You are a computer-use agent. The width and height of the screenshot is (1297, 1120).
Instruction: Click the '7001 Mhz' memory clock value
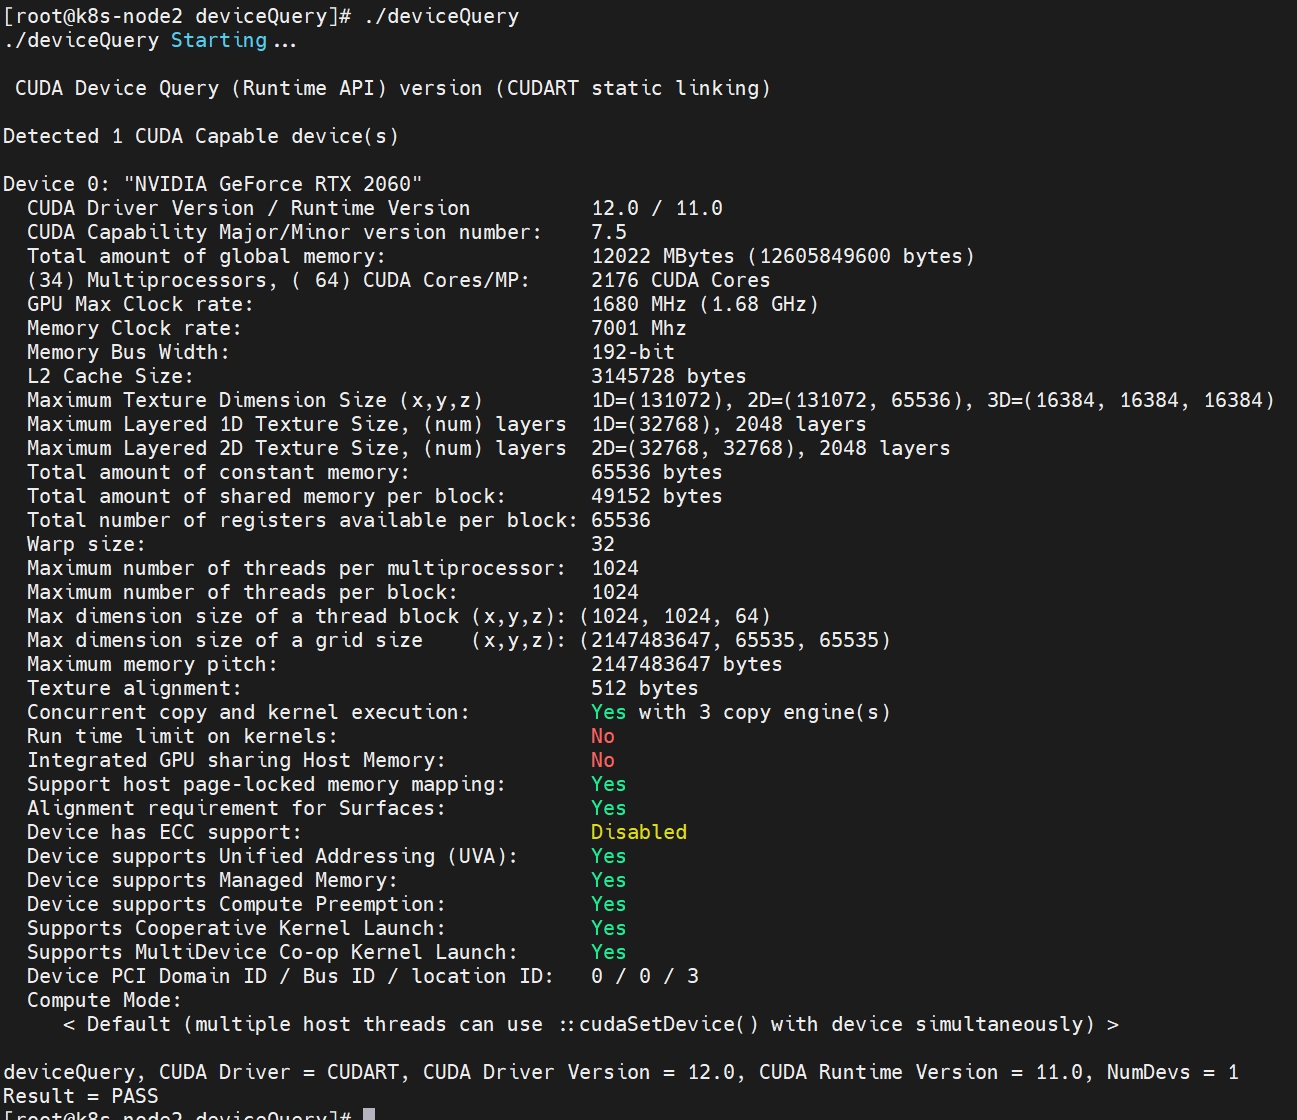point(638,328)
